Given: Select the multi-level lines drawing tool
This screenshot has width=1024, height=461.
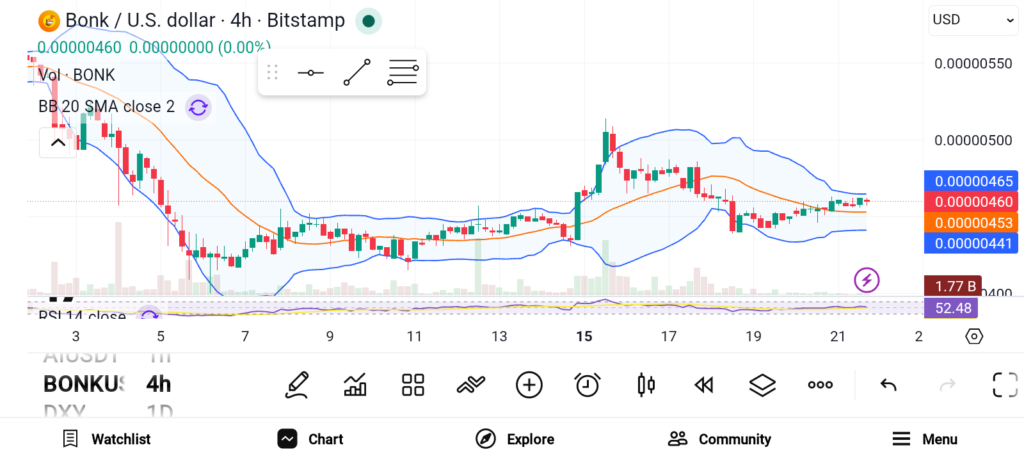Looking at the screenshot, I should click(x=403, y=72).
